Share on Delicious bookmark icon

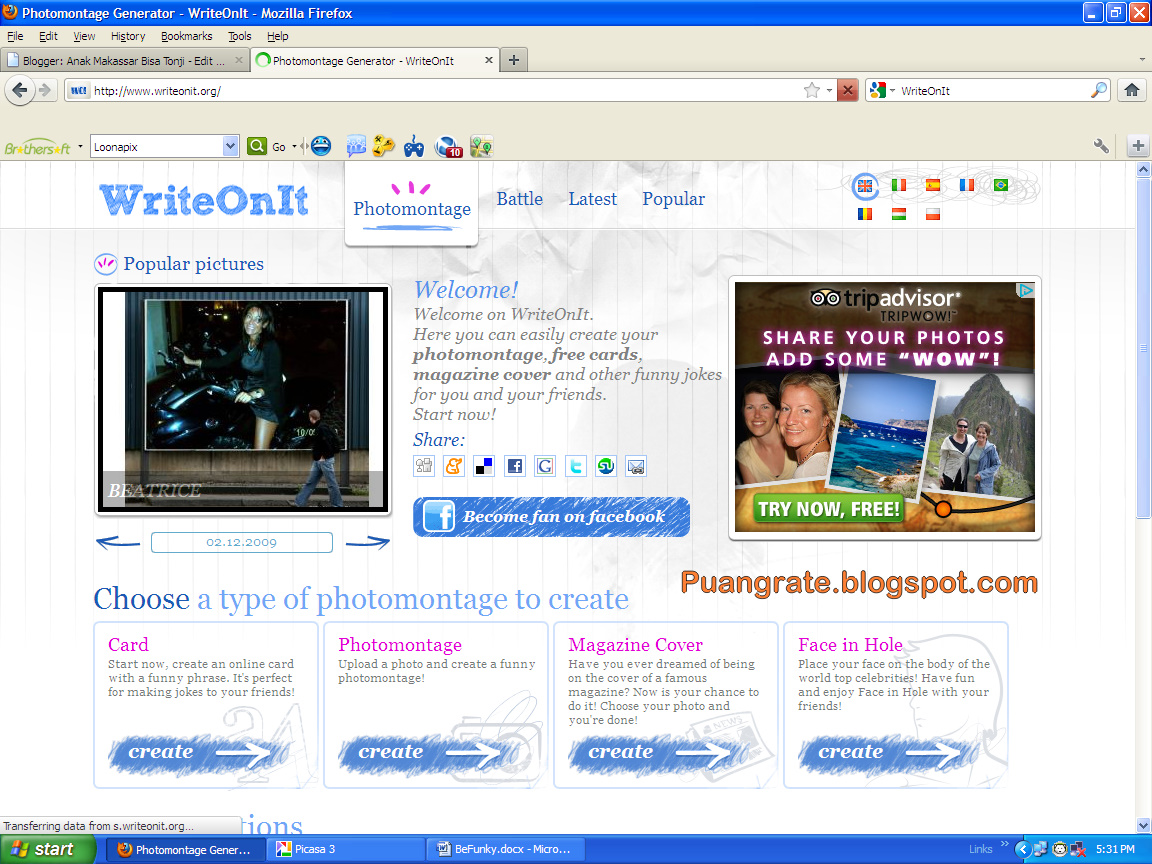coord(484,466)
